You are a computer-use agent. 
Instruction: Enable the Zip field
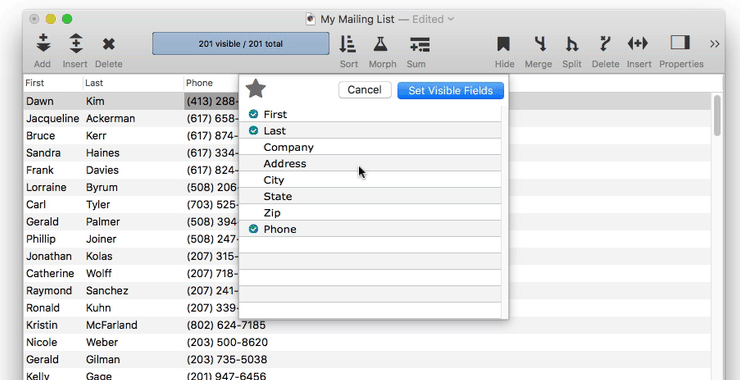(370, 213)
